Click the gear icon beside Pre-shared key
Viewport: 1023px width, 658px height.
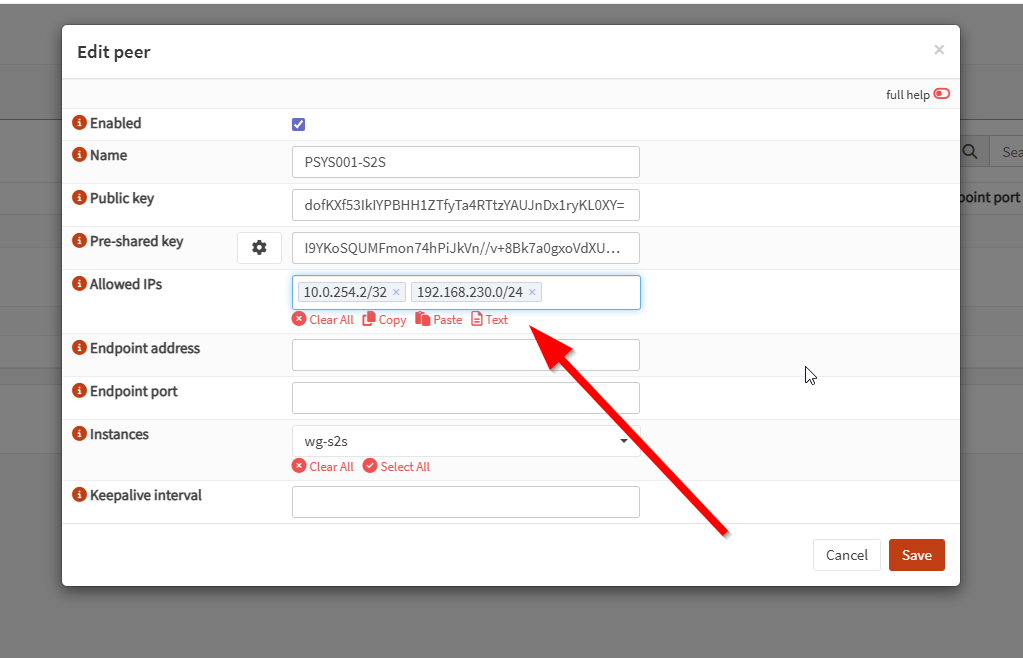[x=259, y=248]
